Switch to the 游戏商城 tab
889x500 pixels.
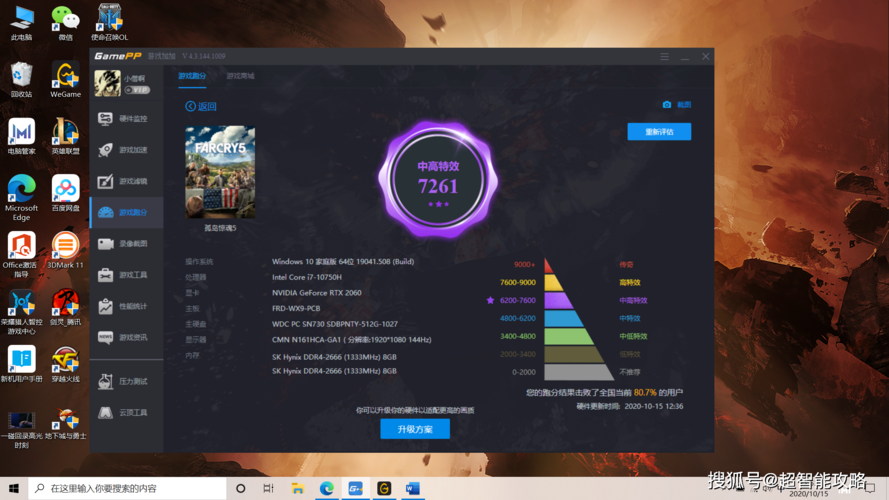pyautogui.click(x=240, y=76)
